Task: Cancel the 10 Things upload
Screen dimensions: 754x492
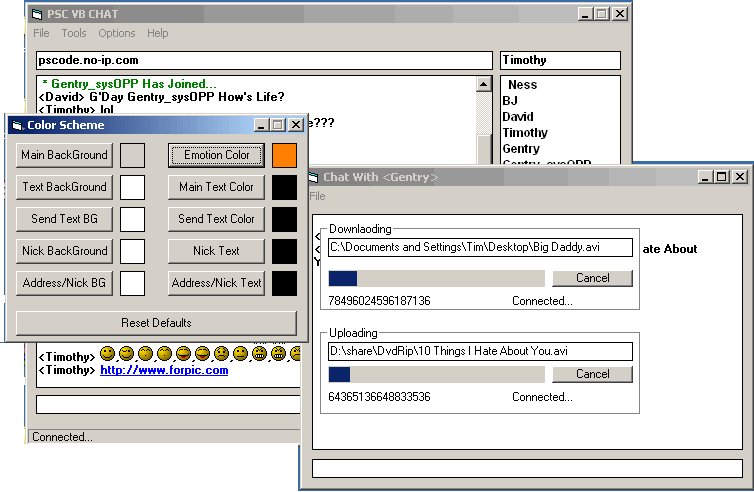Action: 592,374
